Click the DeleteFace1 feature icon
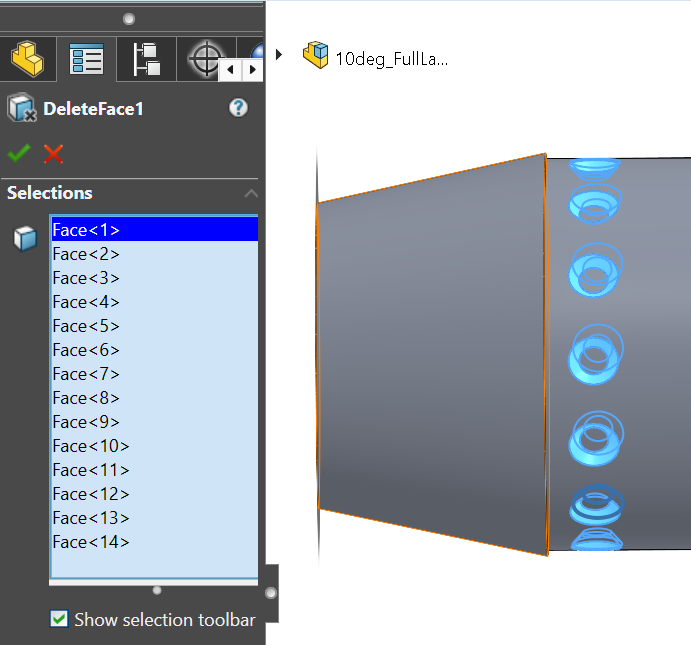This screenshot has width=691, height=645. tap(21, 108)
